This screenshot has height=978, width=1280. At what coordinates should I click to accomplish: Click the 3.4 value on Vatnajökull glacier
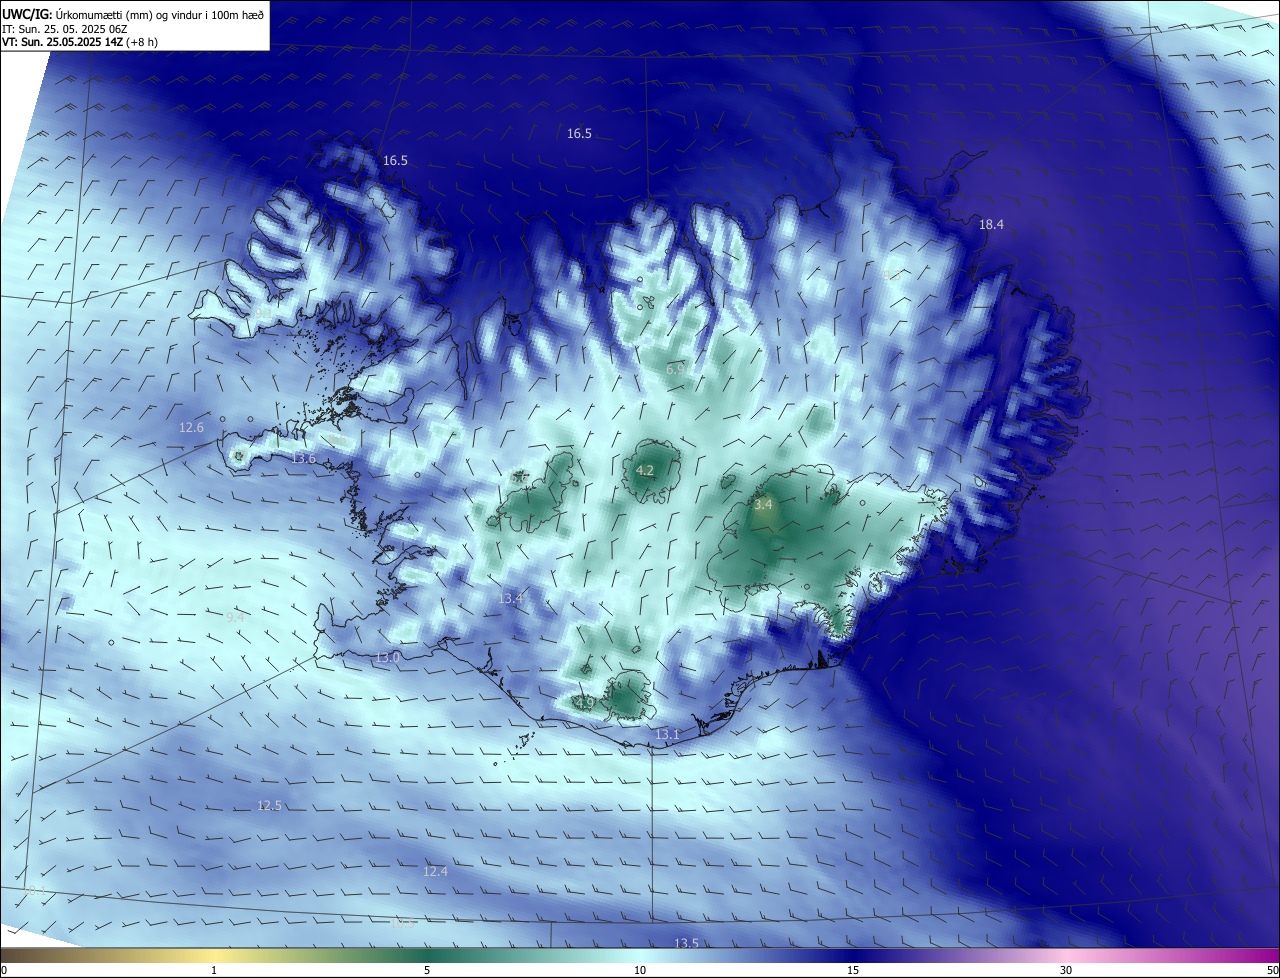pos(763,505)
